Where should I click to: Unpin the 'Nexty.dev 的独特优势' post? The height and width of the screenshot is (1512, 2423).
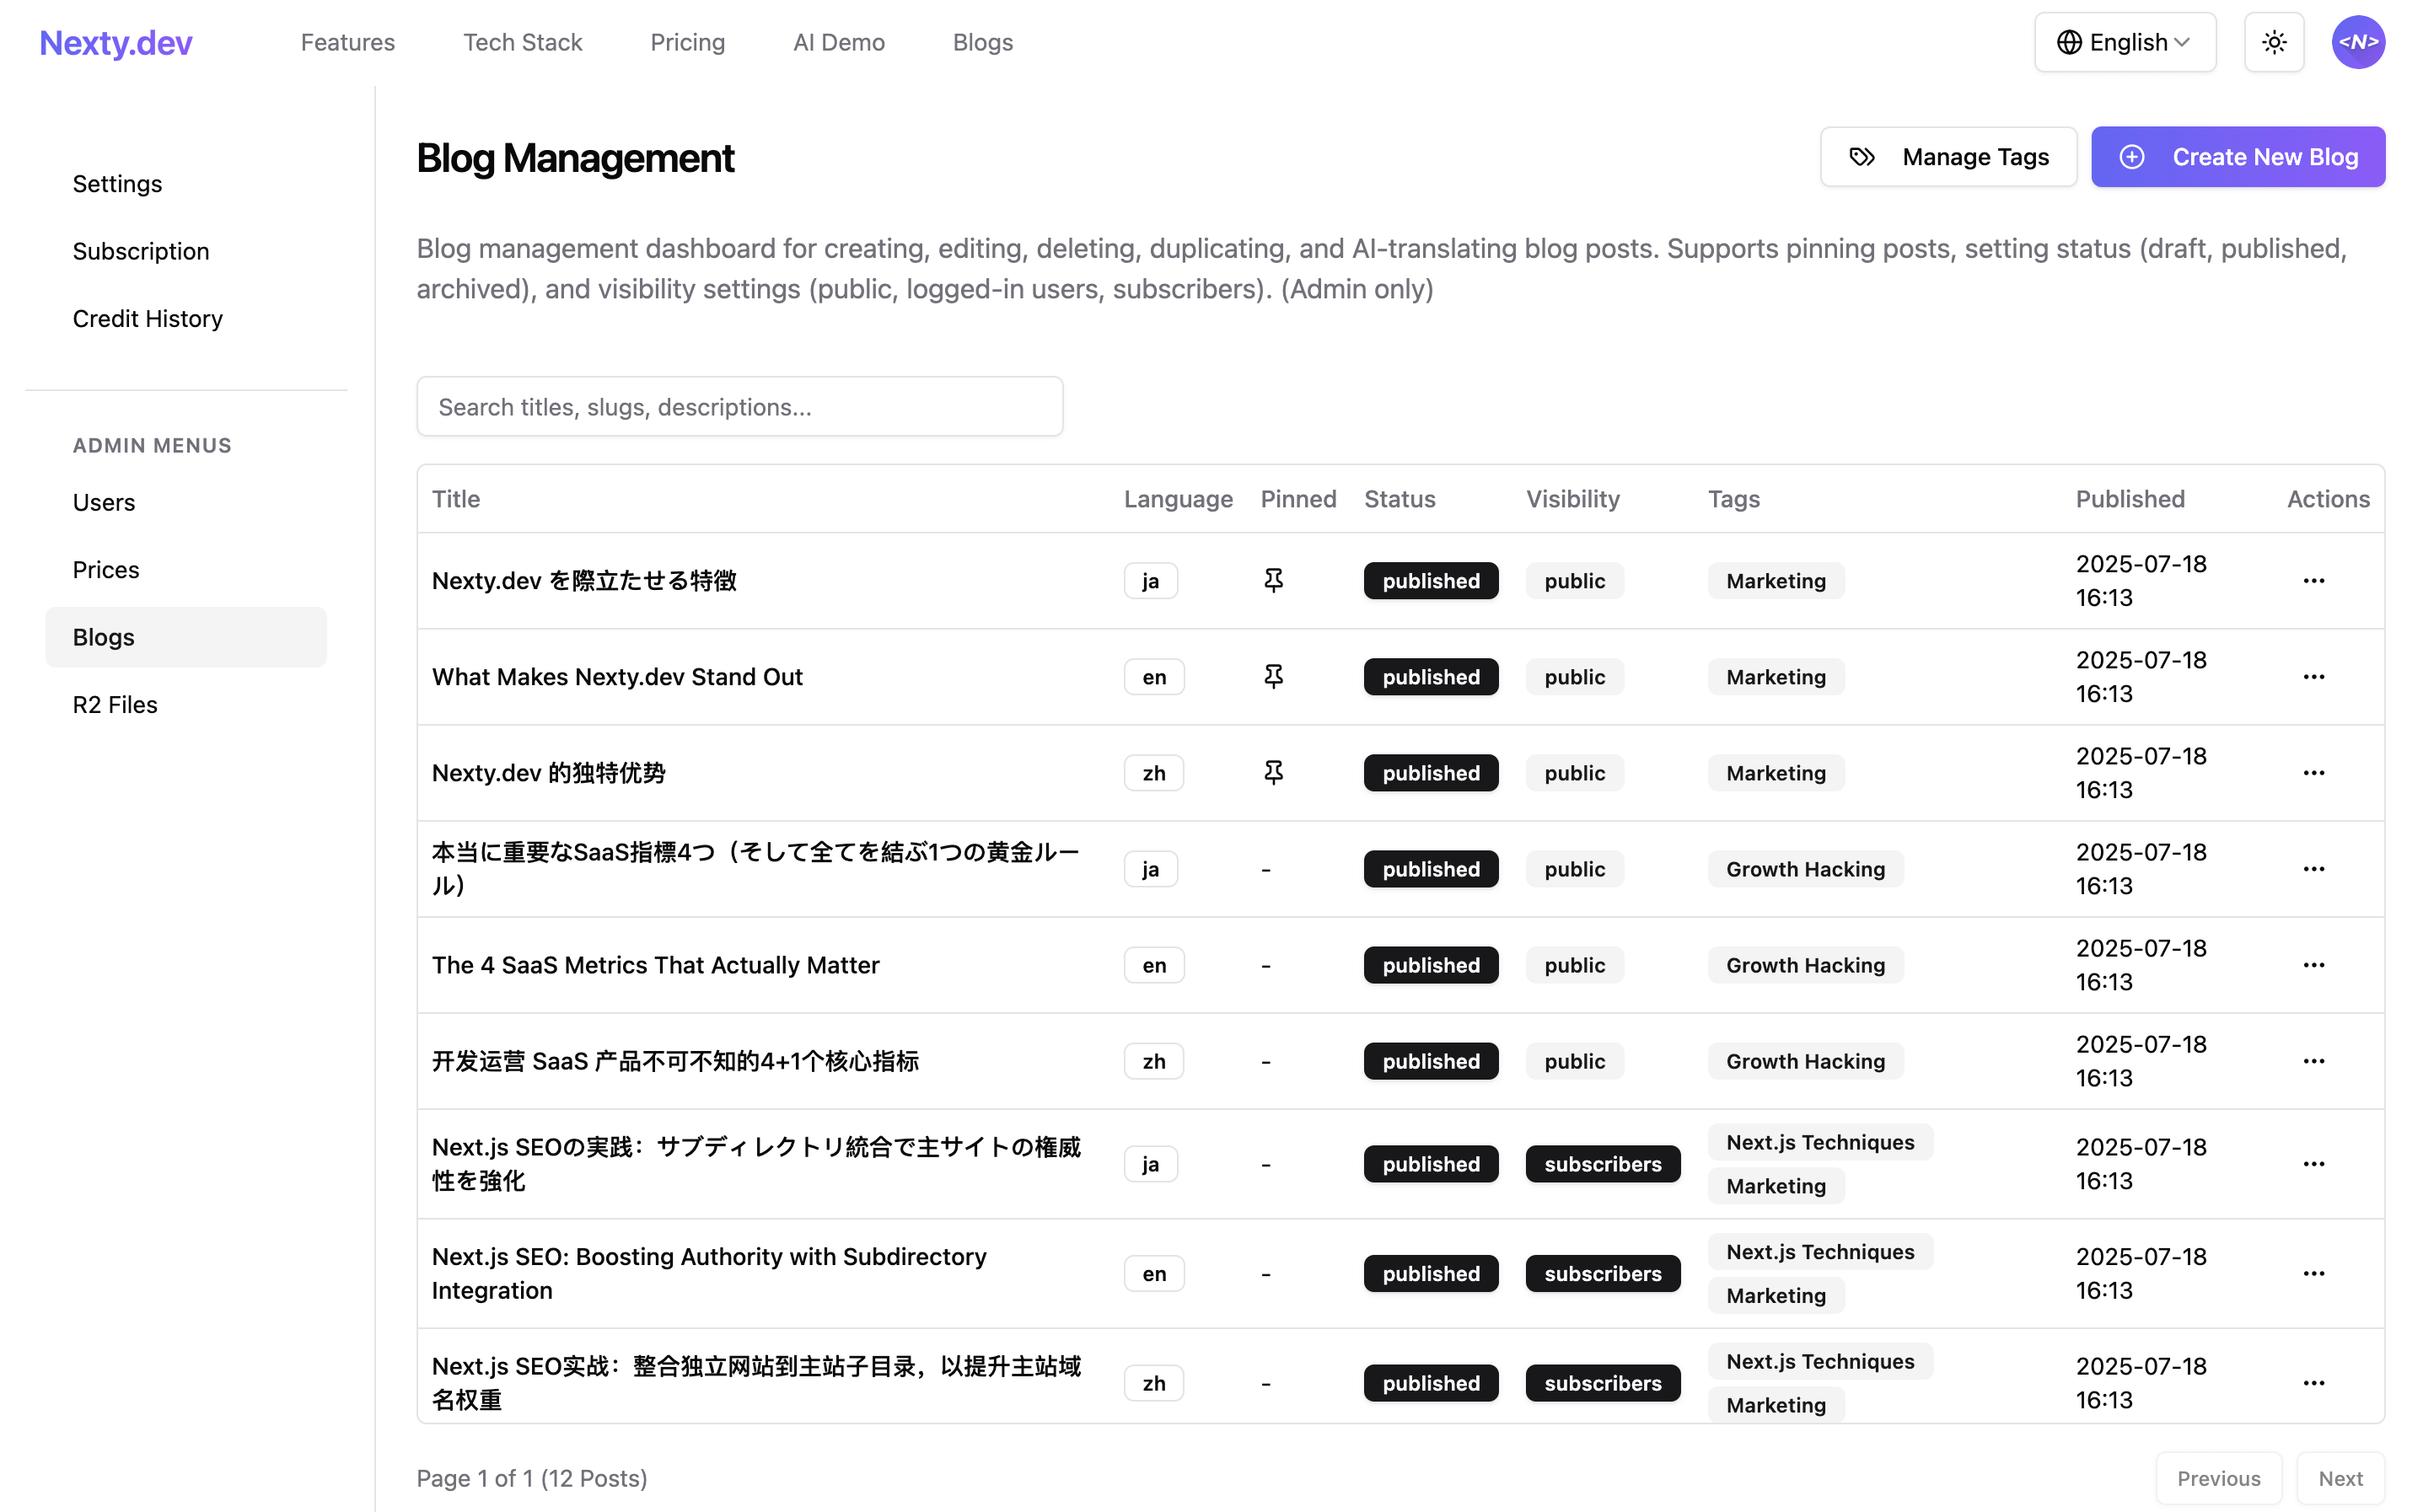tap(1273, 772)
